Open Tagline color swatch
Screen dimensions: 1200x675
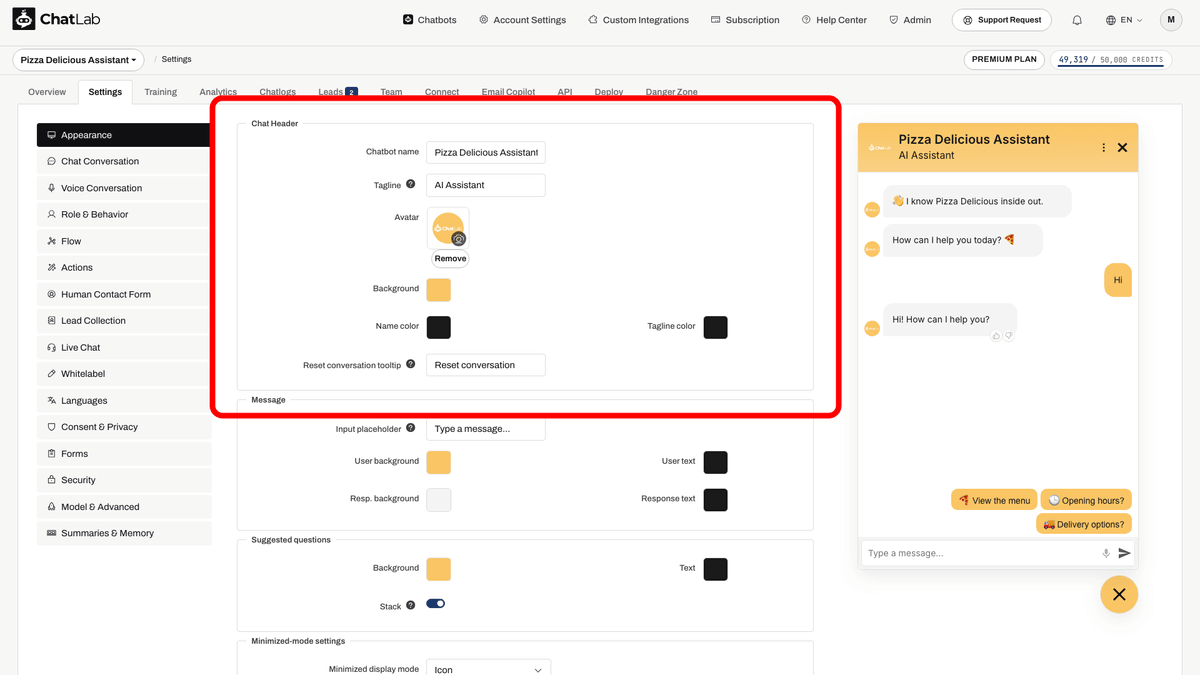pyautogui.click(x=715, y=327)
